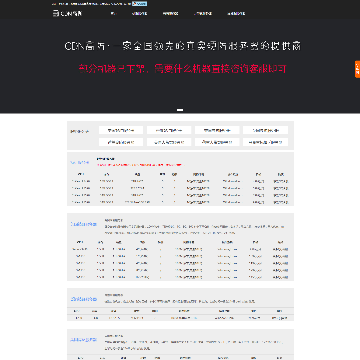
Task: Open the orange floating side tab
Action: (x=357, y=69)
